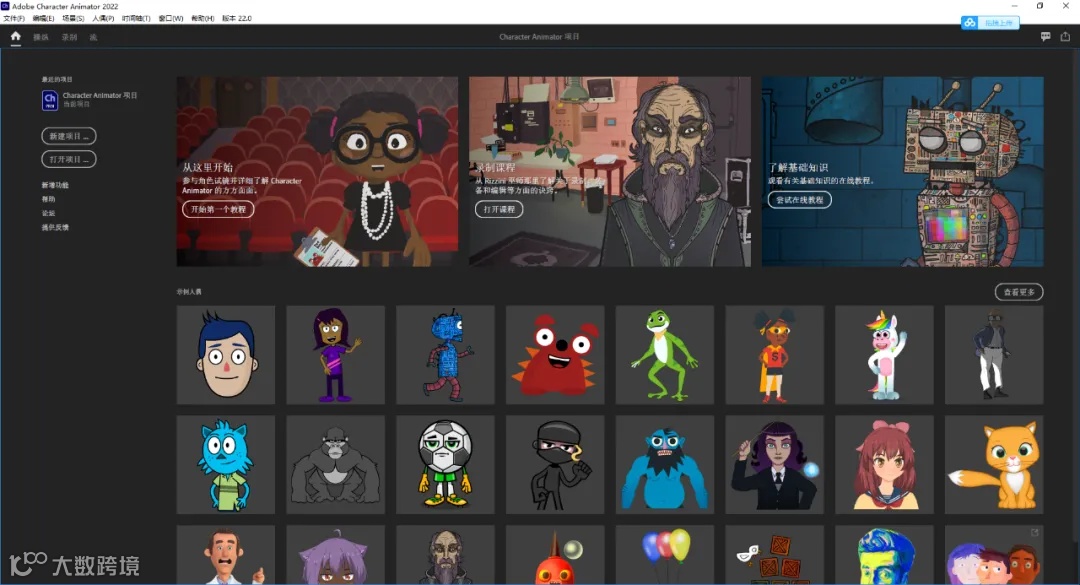
Task: Select the blue-haired face puppet thumbnail
Action: point(226,355)
